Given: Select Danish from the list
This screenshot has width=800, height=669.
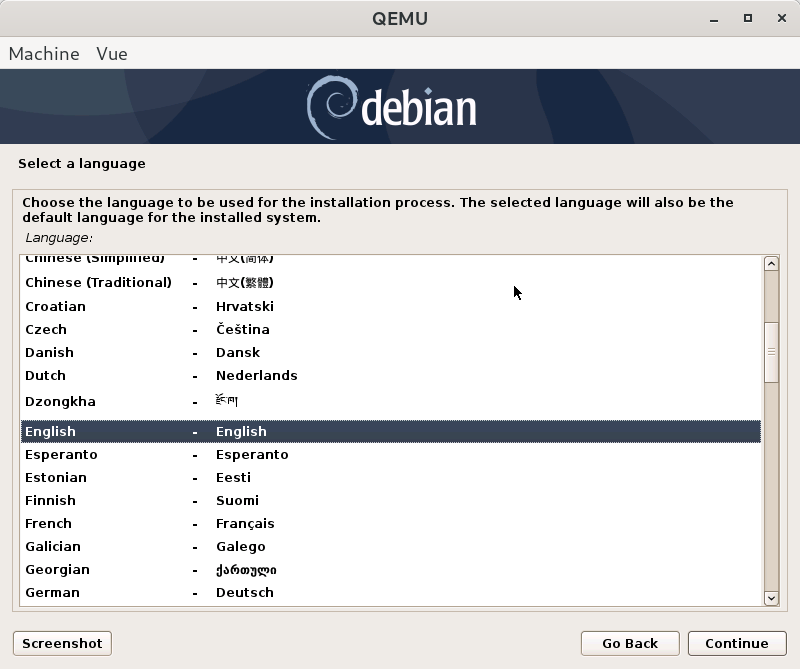Looking at the screenshot, I should [x=49, y=352].
